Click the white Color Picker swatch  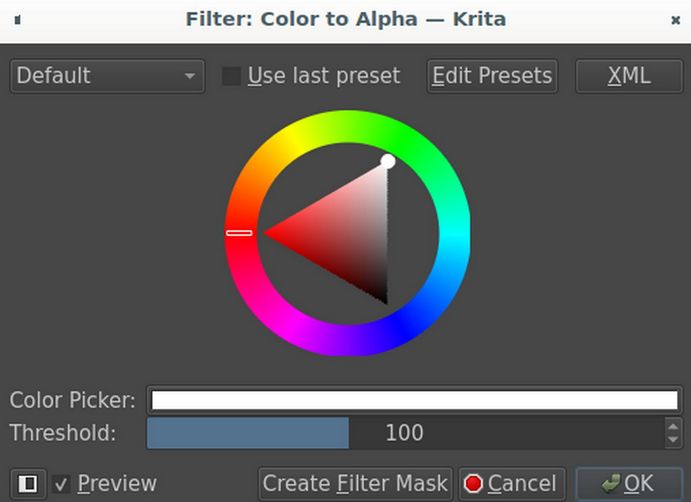[413, 400]
